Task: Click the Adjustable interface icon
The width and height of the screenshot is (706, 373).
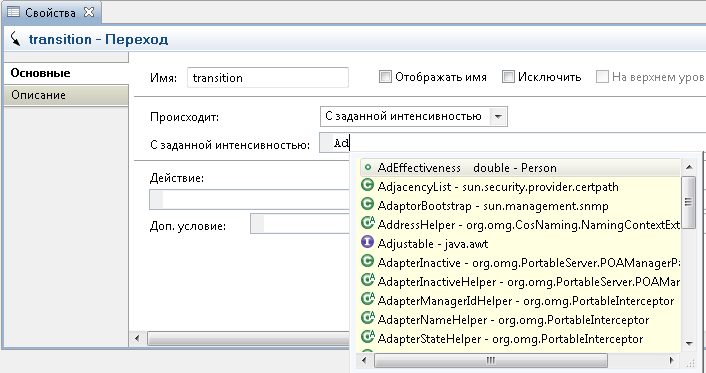Action: [x=368, y=242]
